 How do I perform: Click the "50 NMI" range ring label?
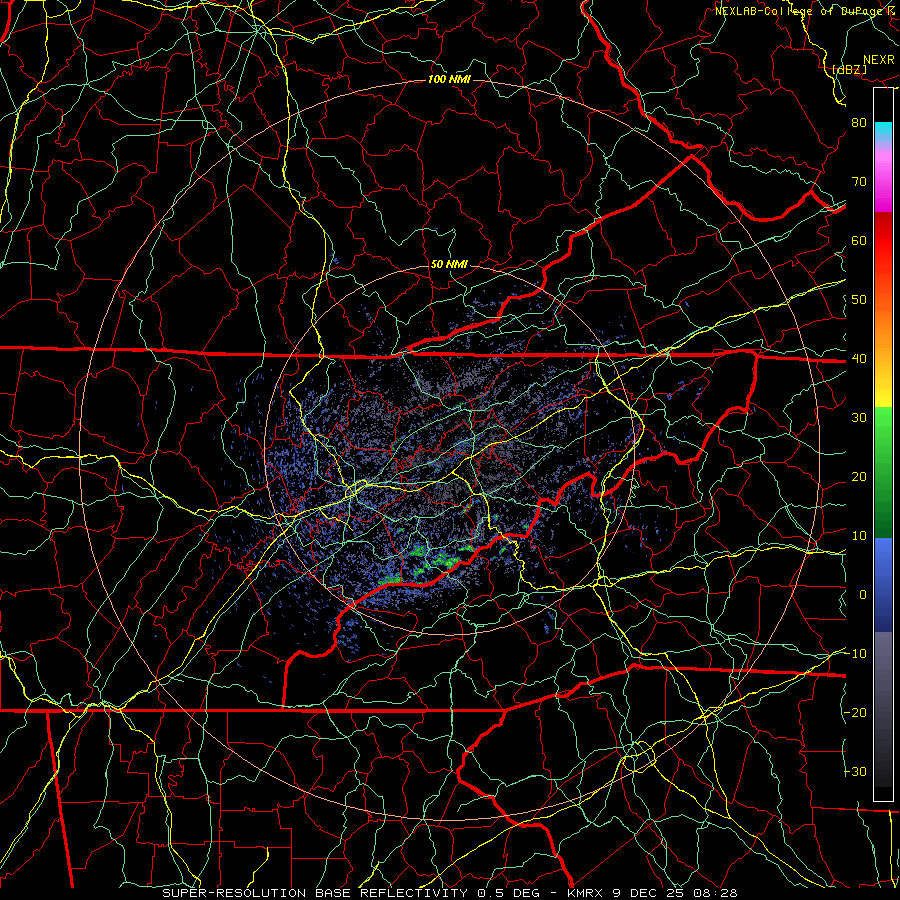449,265
